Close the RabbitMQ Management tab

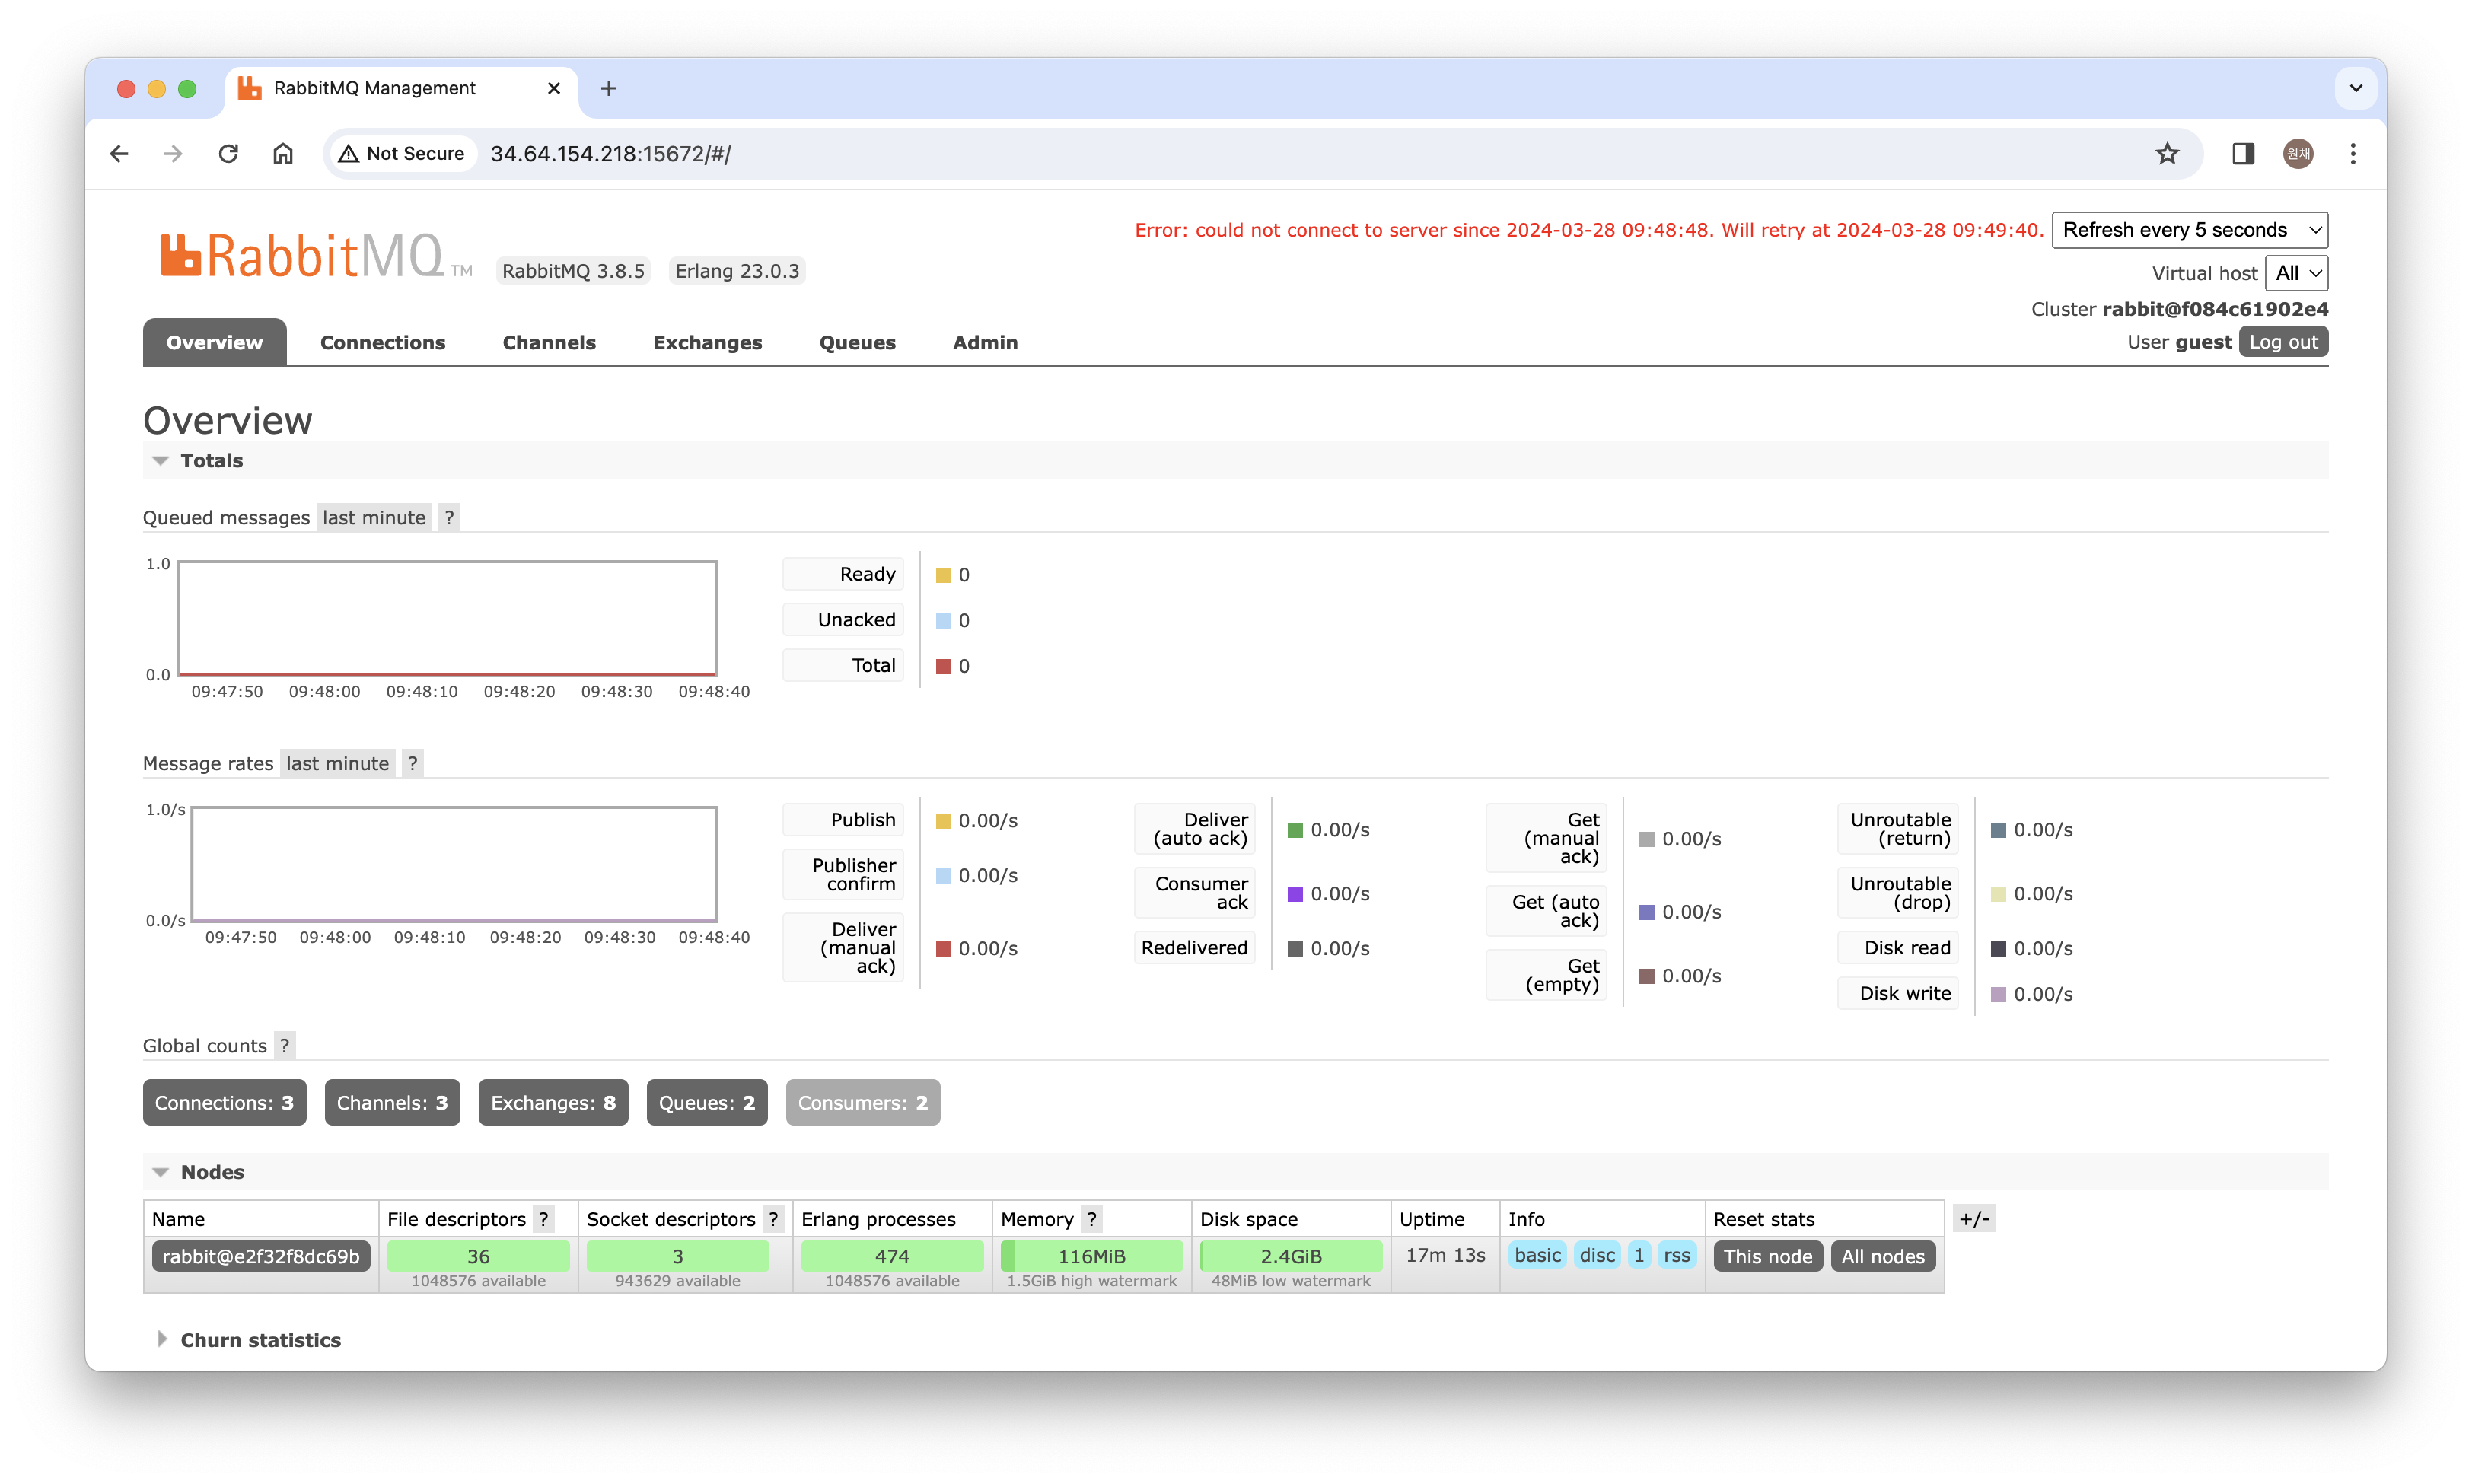pos(553,88)
